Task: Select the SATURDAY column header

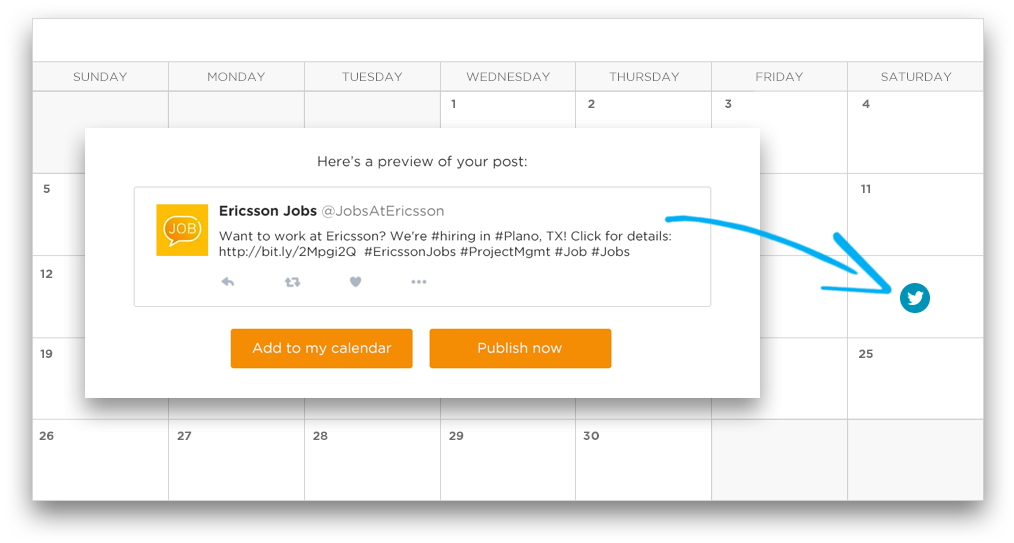Action: click(x=916, y=76)
